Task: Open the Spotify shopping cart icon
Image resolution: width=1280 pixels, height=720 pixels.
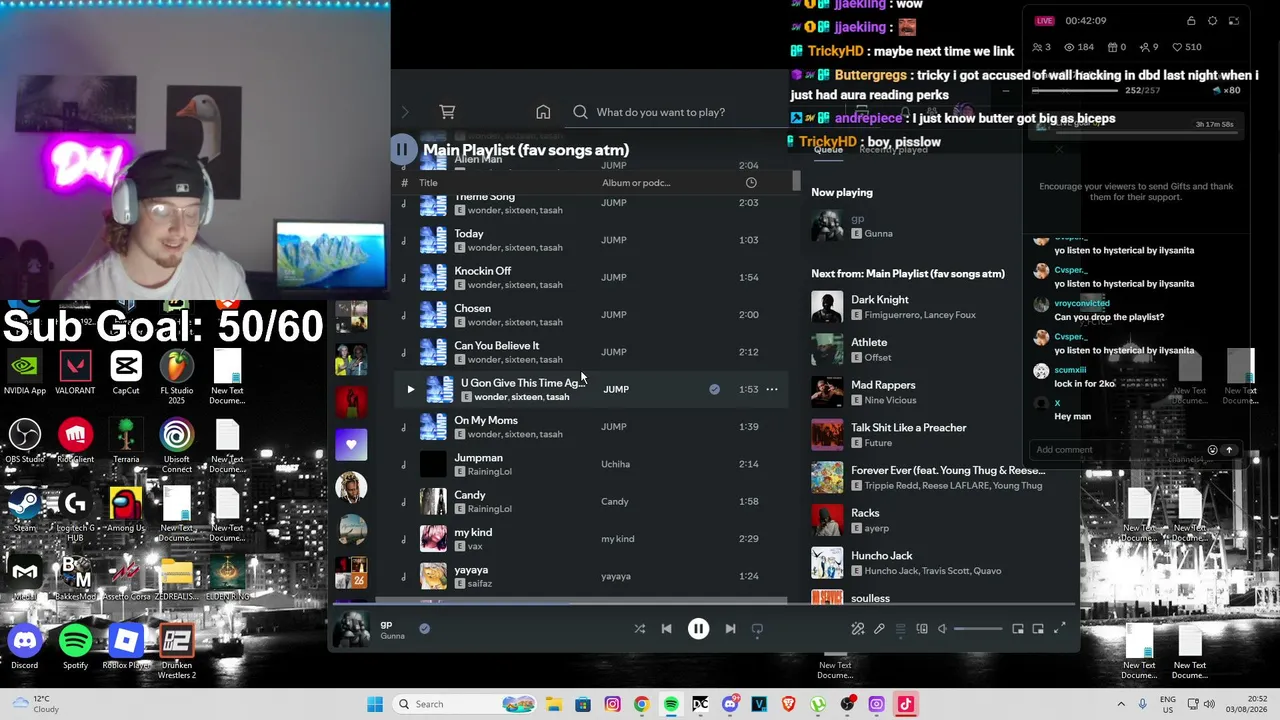Action: tap(447, 112)
